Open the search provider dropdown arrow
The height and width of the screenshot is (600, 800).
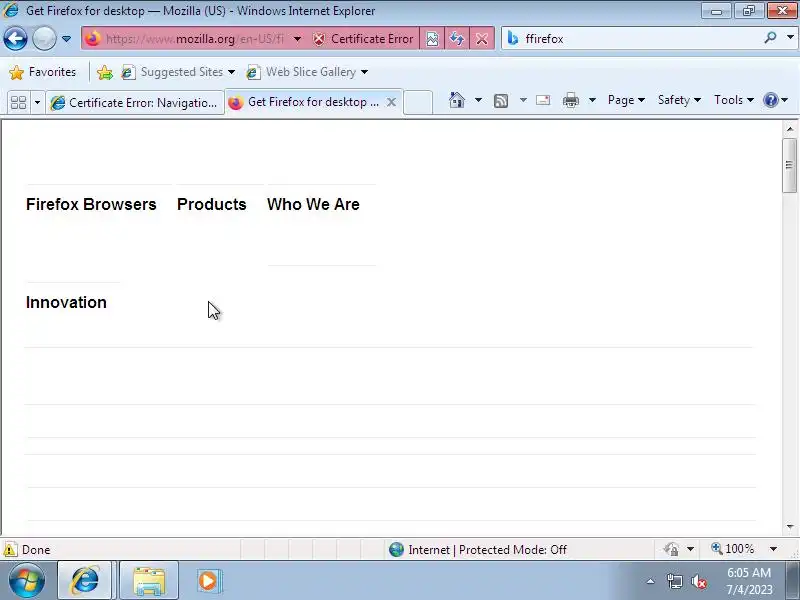(790, 38)
